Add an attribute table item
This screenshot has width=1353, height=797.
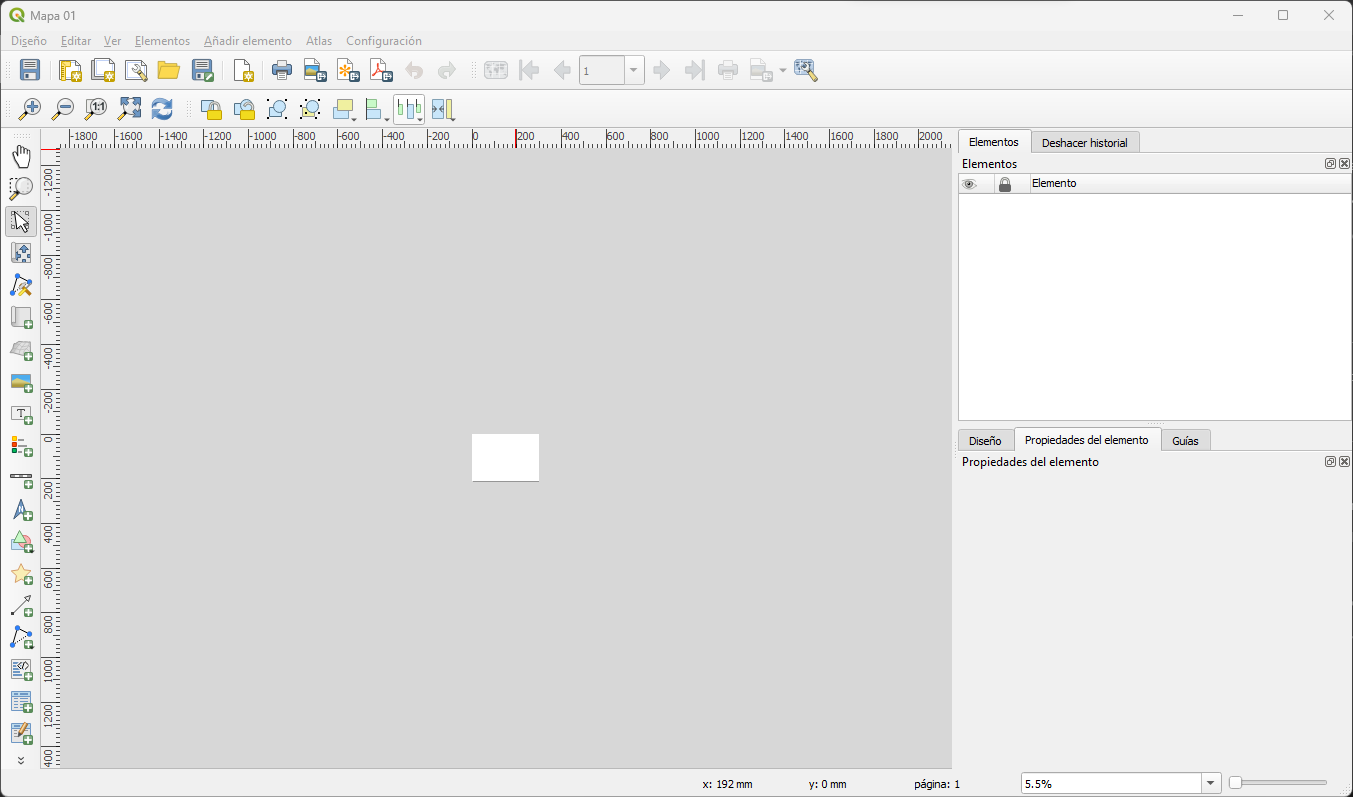tap(21, 702)
